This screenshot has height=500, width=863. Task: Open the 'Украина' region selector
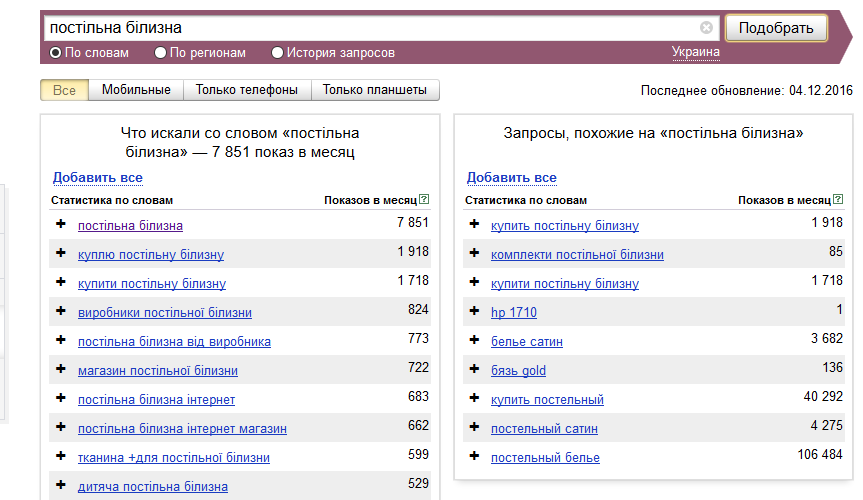pyautogui.click(x=695, y=52)
